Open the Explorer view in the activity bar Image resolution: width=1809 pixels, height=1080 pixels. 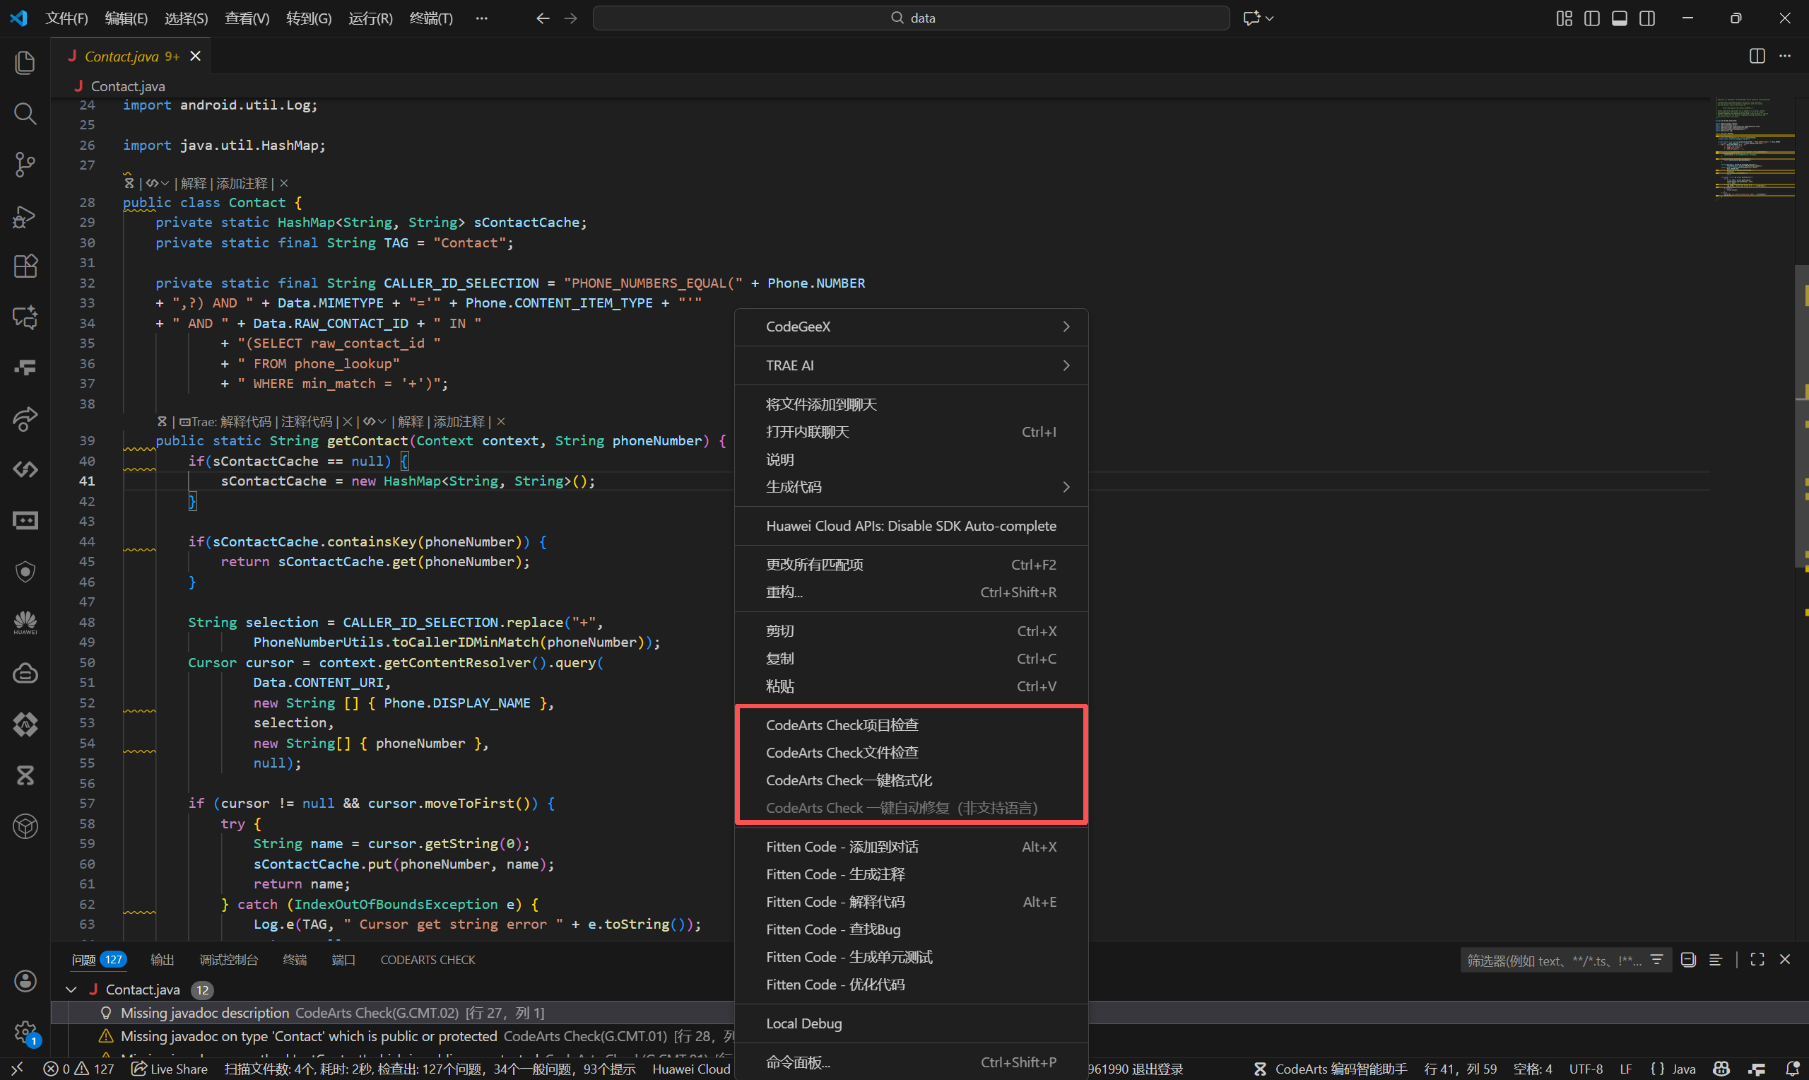coord(25,63)
